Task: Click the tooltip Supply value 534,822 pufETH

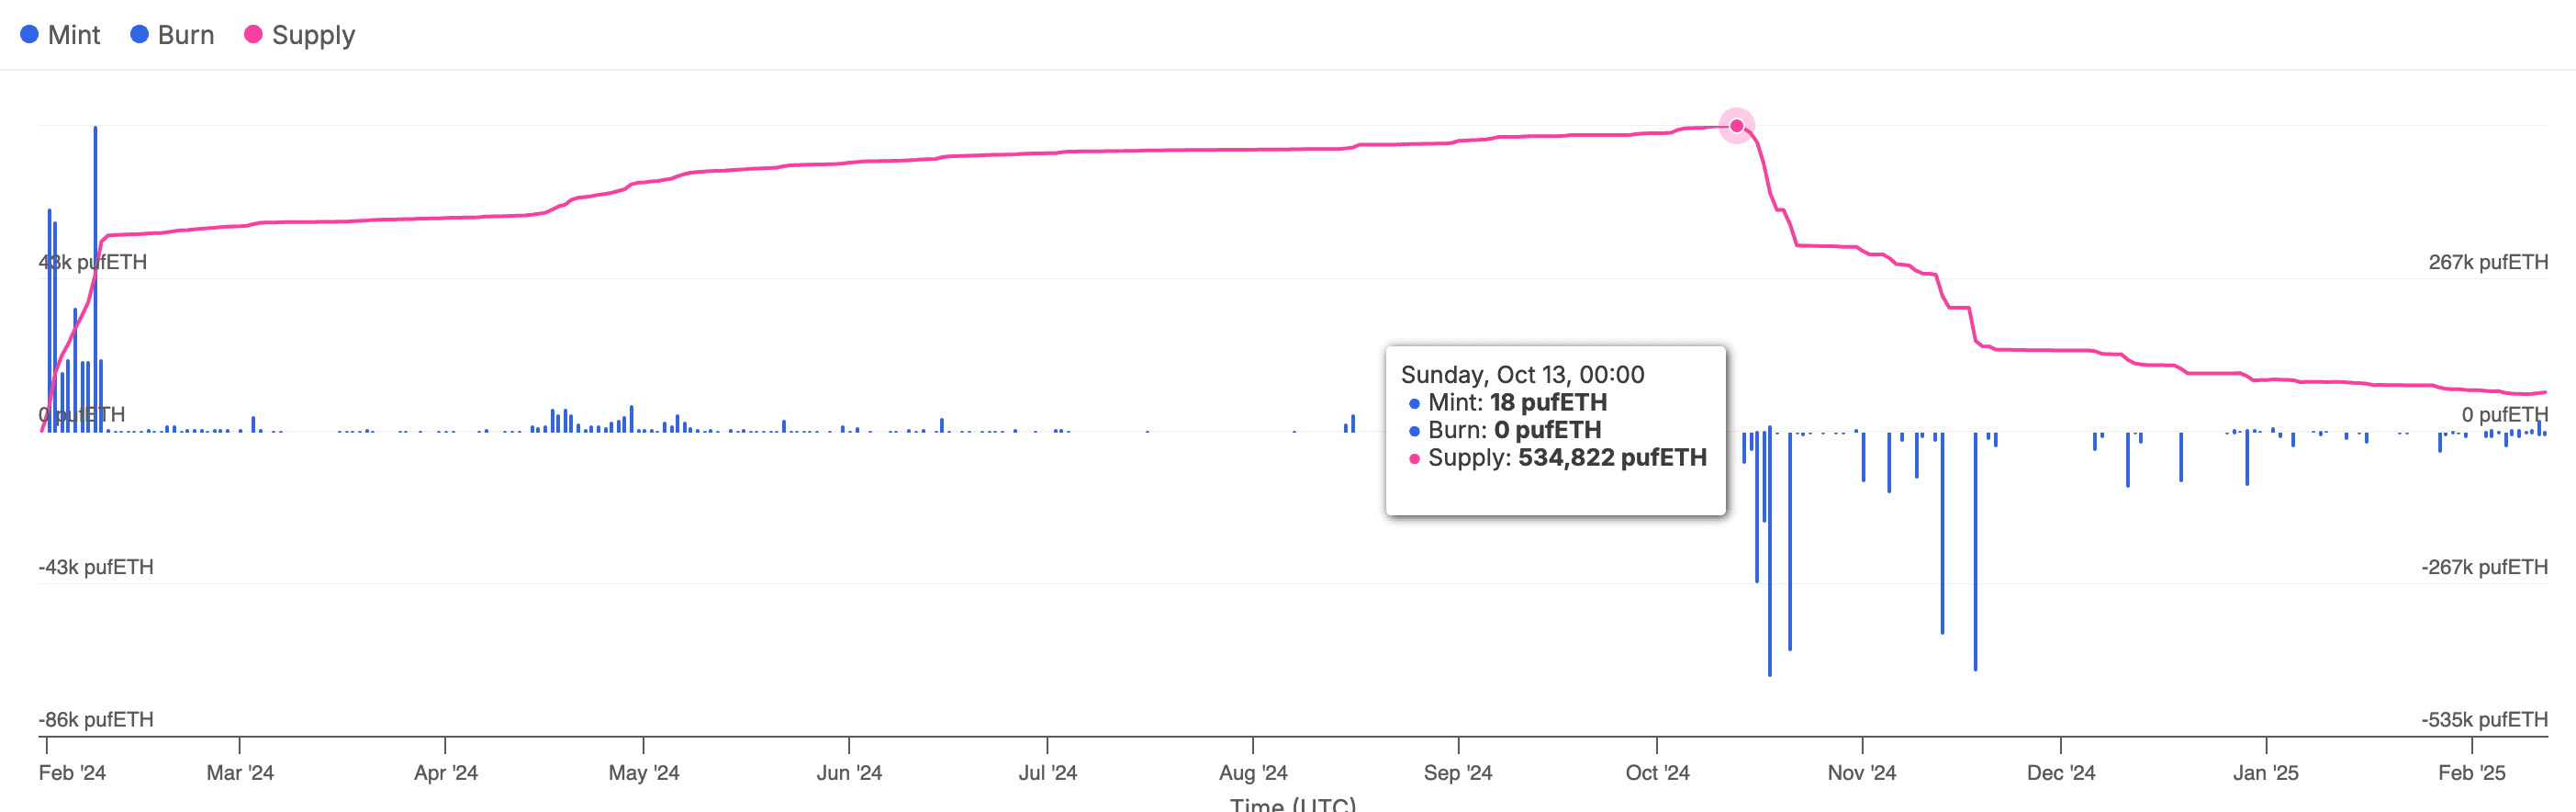Action: 1611,458
